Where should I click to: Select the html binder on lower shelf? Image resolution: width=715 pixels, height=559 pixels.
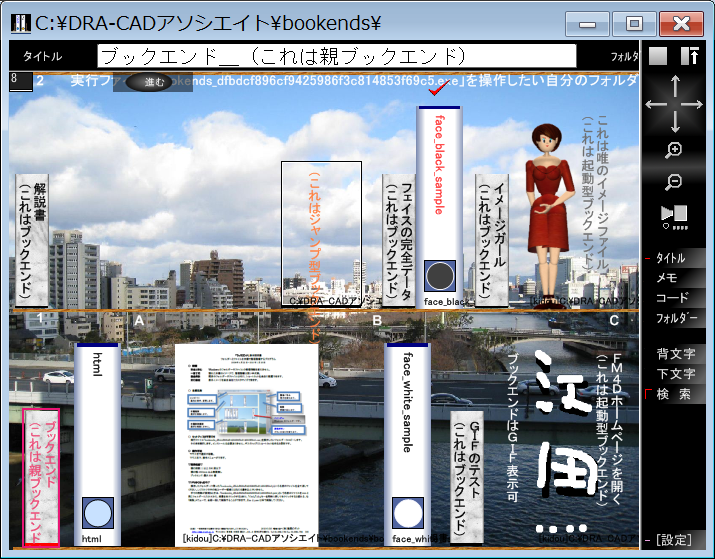[98, 445]
